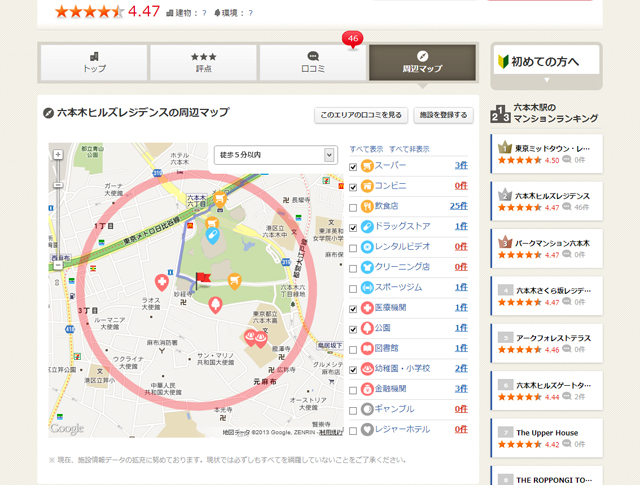Expand the 初めての方へ panel arrow
640x485 pixels.
pos(547,80)
